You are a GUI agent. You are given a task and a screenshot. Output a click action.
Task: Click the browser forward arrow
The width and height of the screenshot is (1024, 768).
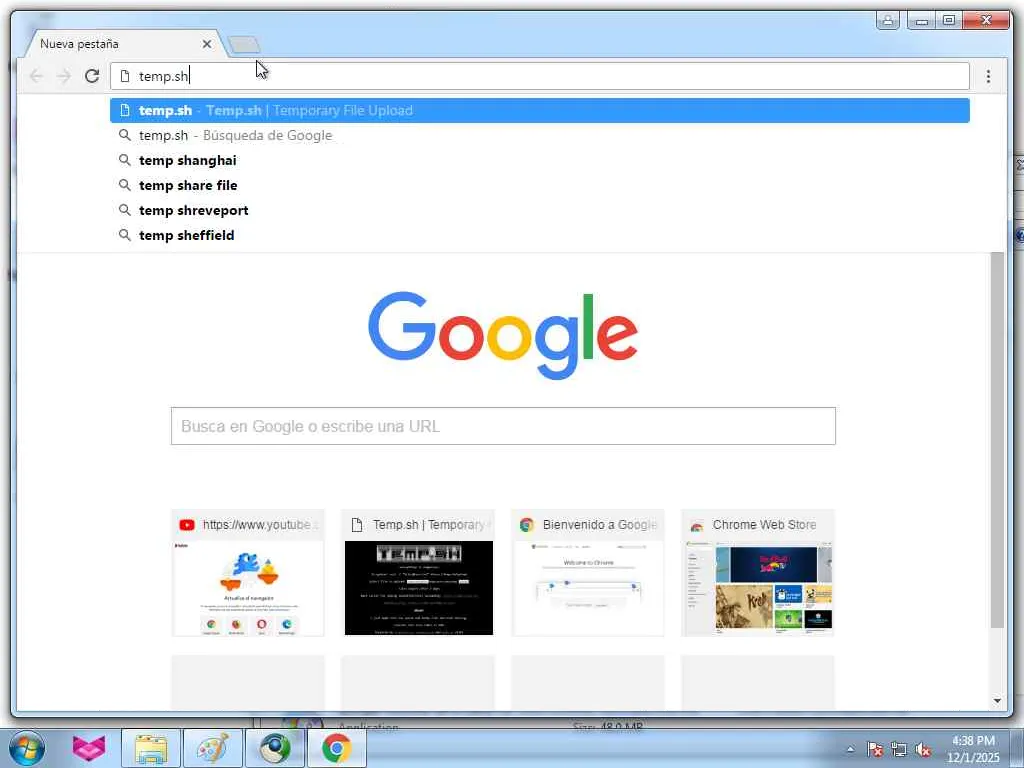(64, 76)
